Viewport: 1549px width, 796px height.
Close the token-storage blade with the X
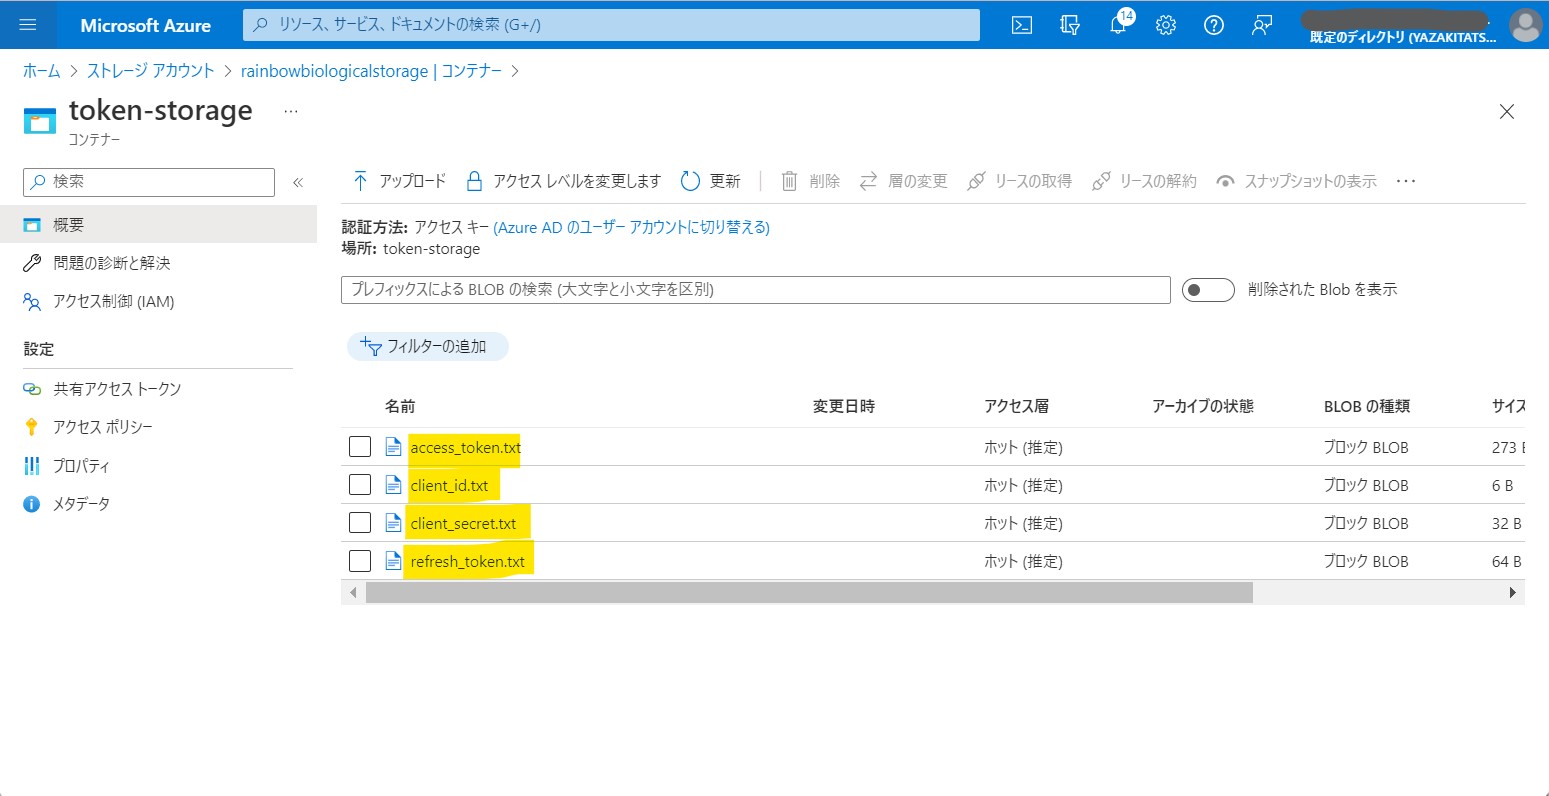coord(1507,112)
